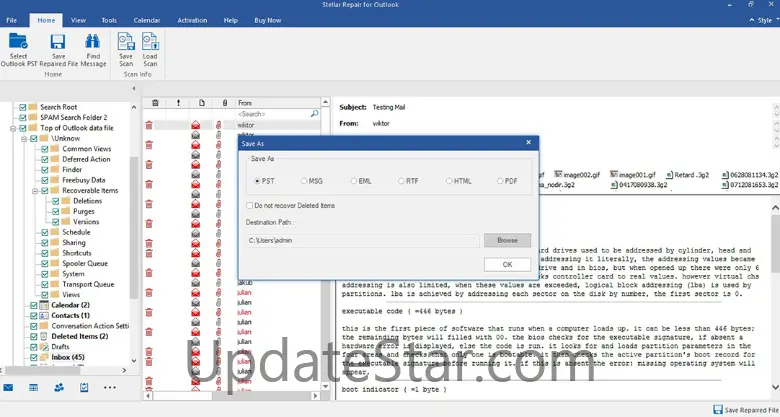This screenshot has width=780, height=417.
Task: Click Browse button for destination
Action: [507, 240]
